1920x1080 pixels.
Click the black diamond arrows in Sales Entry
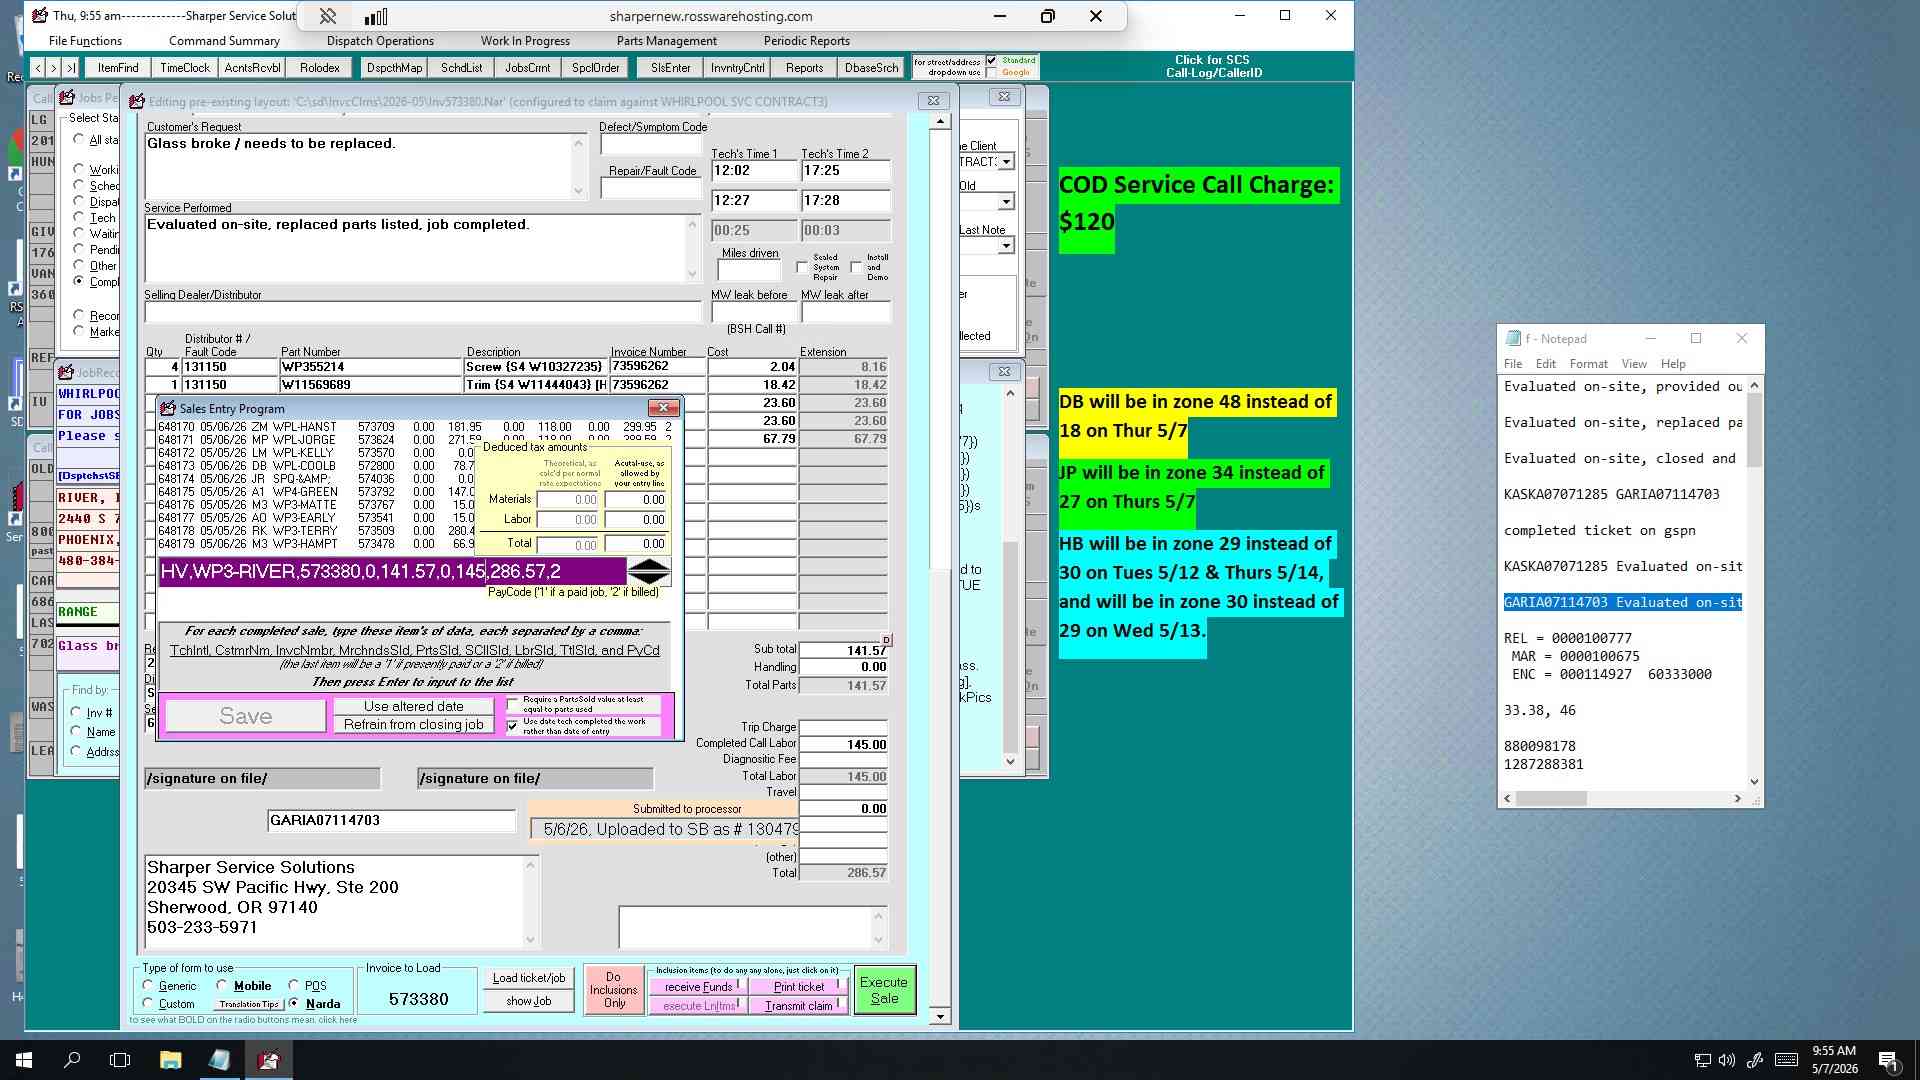pos(649,572)
